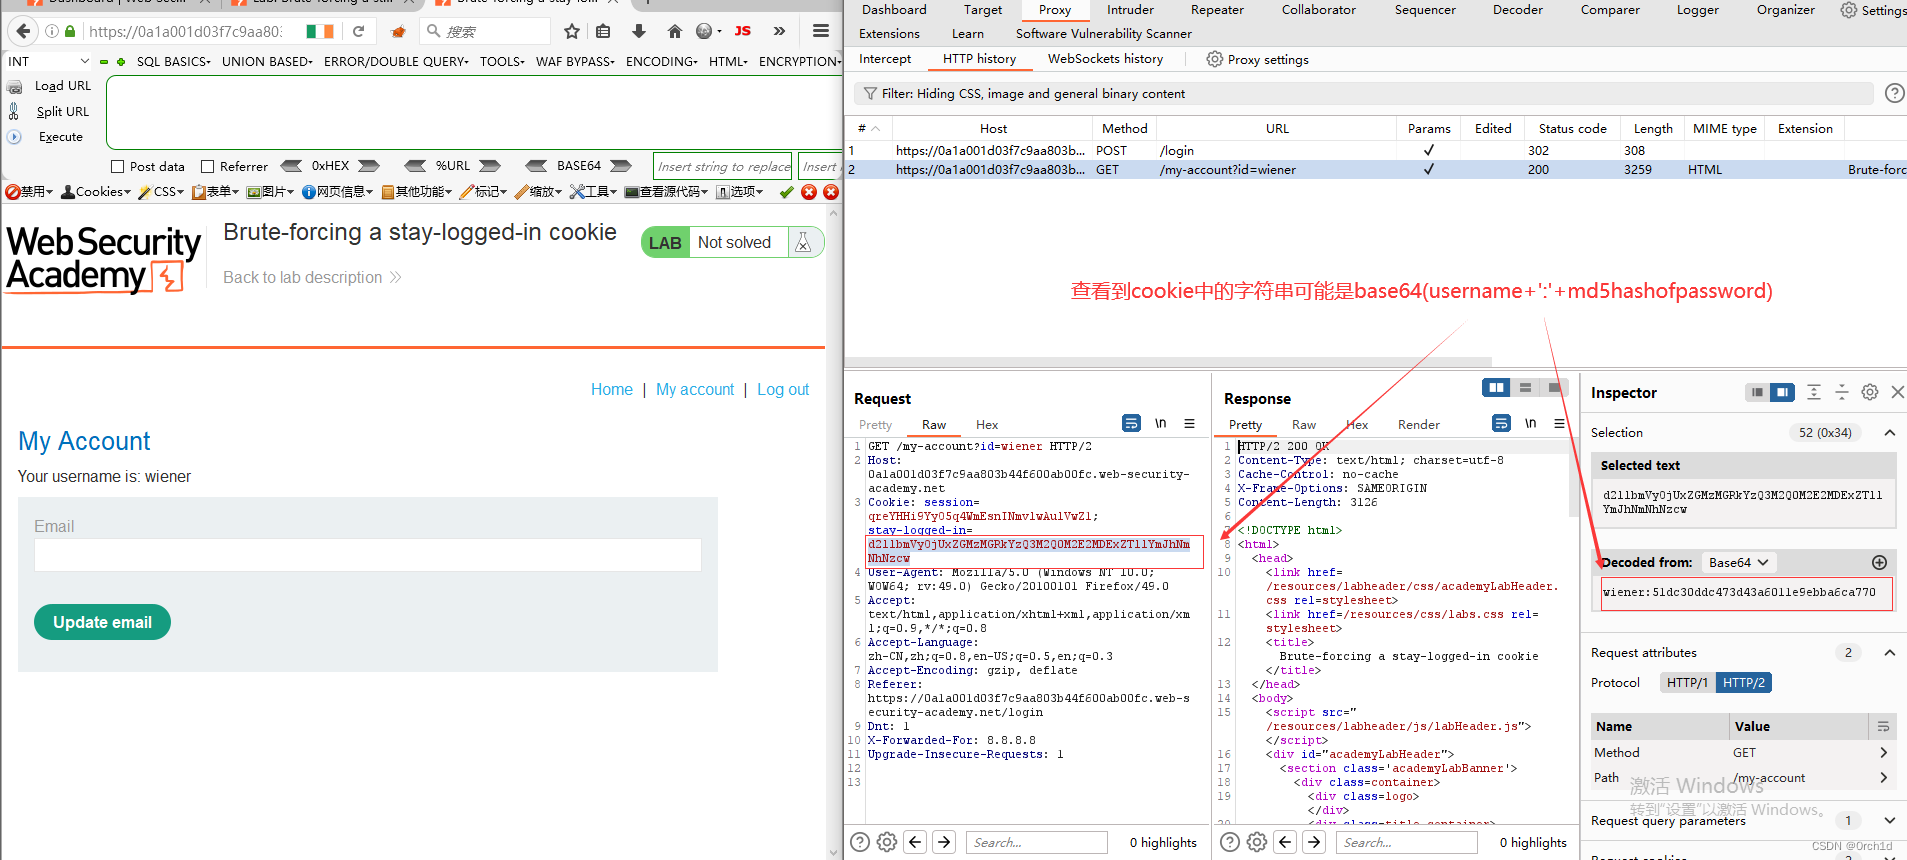Encode with the right arrow after %URL

pyautogui.click(x=490, y=166)
